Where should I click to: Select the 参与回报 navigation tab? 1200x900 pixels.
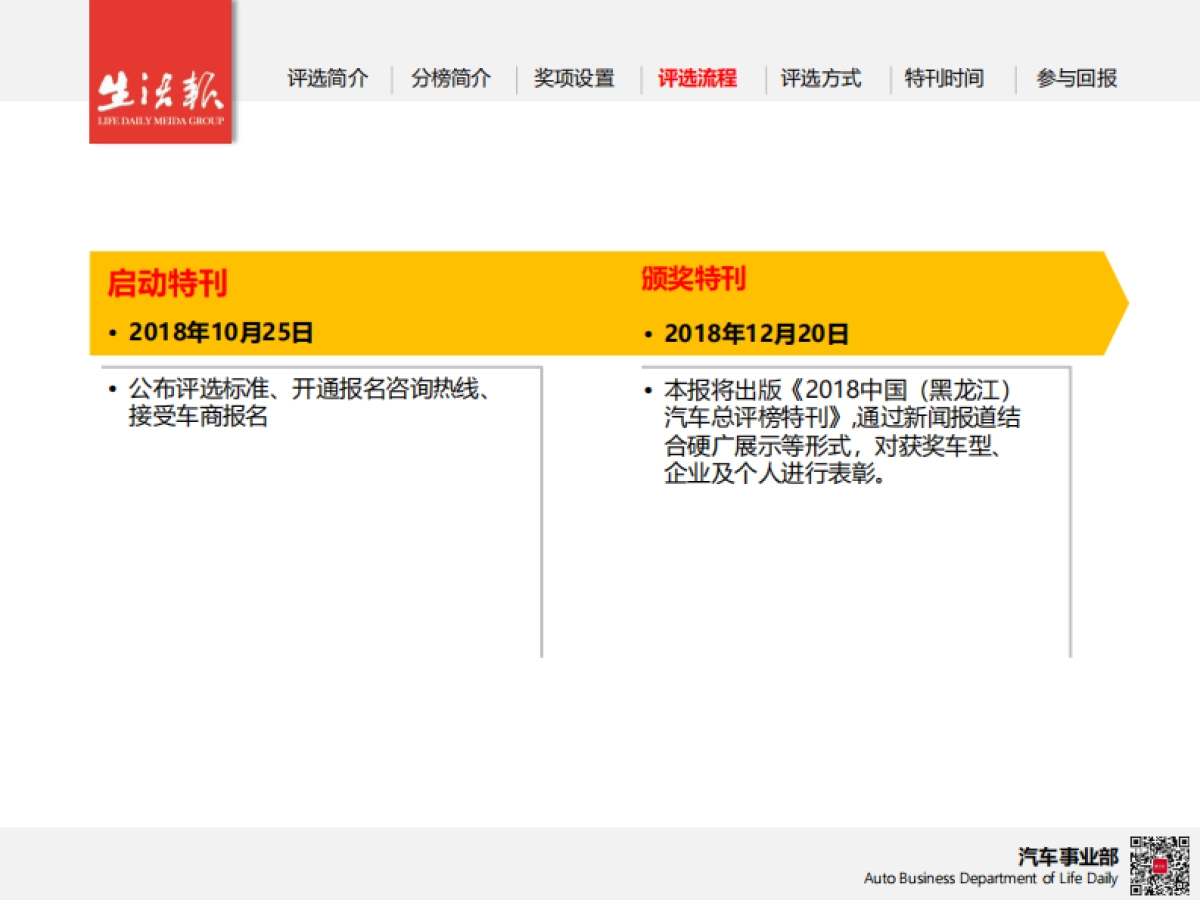point(1076,78)
